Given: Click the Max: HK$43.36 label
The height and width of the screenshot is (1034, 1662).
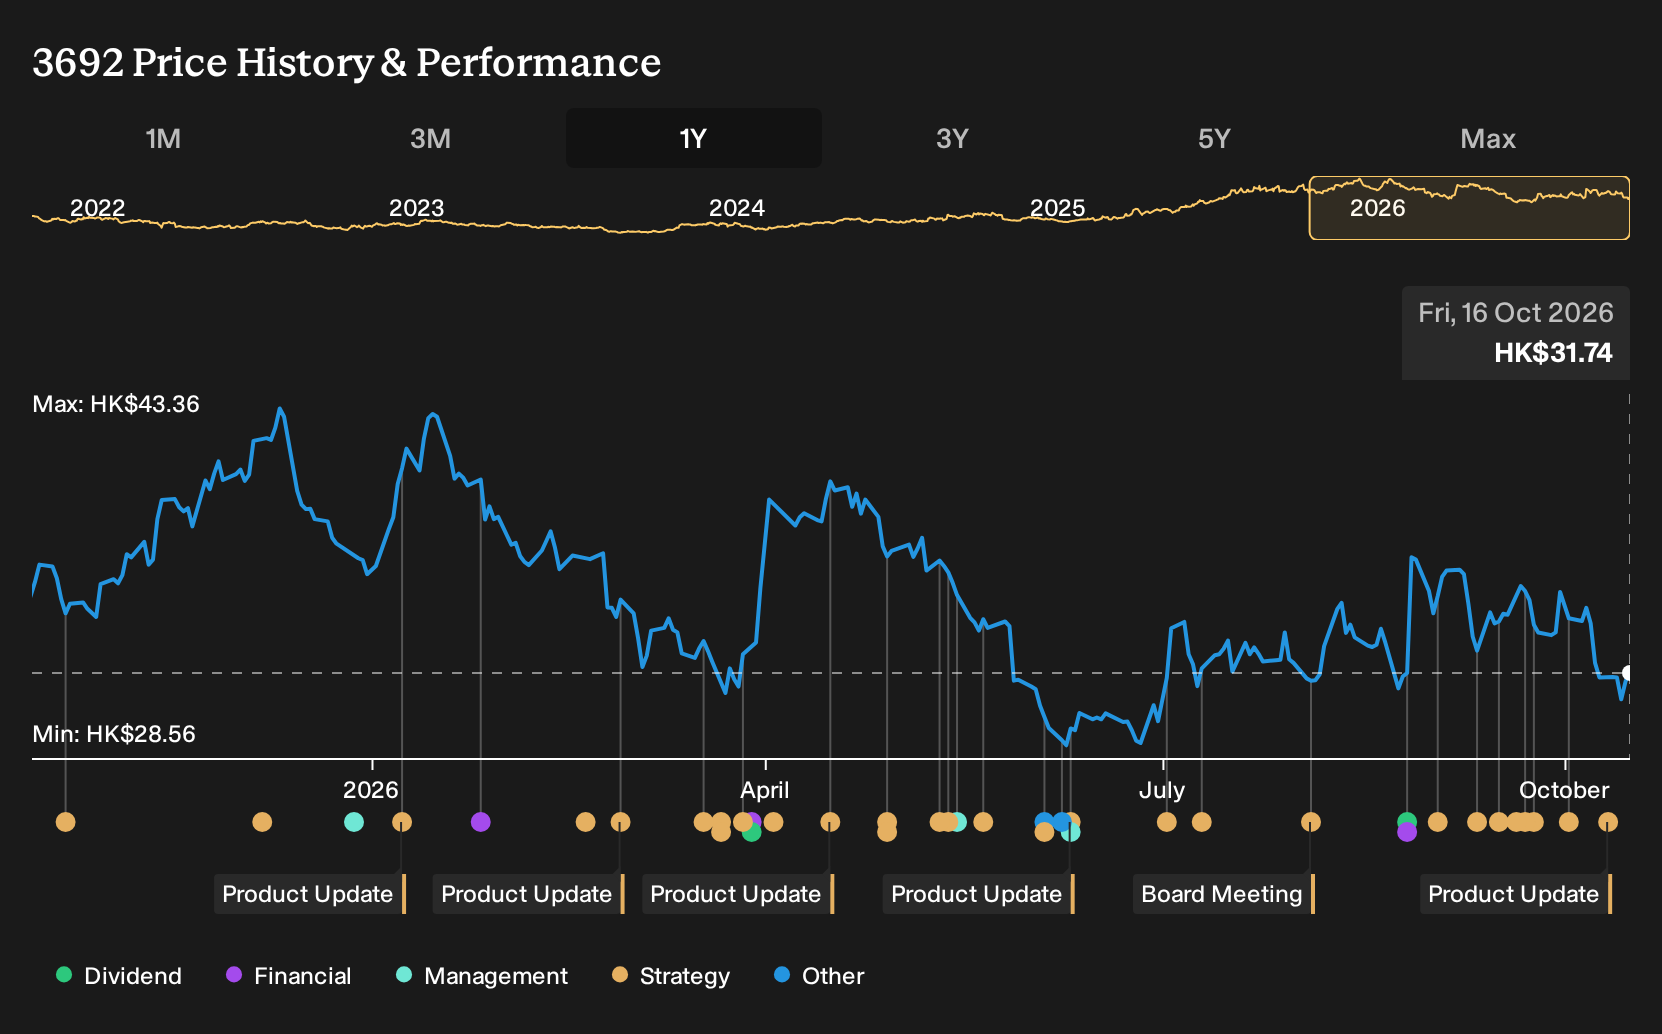Looking at the screenshot, I should coord(116,404).
